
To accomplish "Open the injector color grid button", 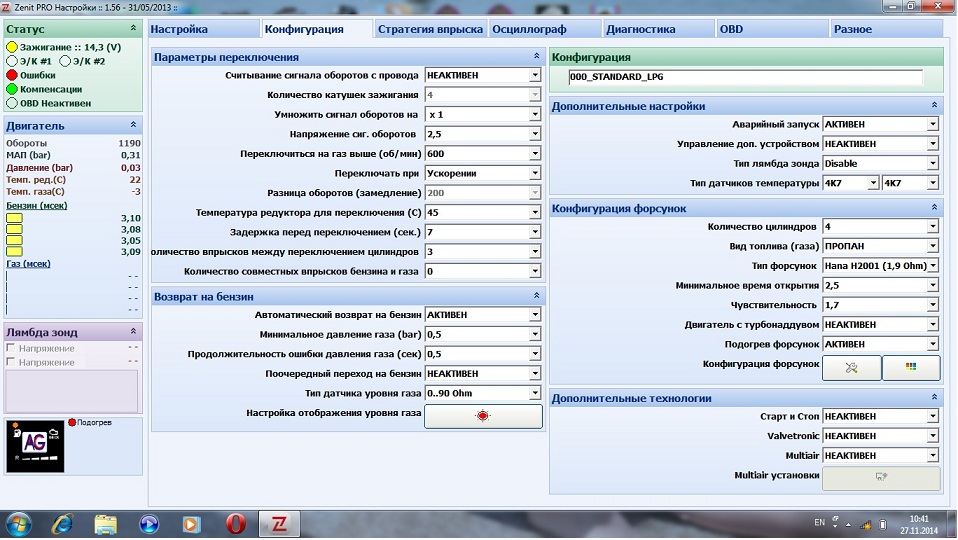I will coord(910,367).
